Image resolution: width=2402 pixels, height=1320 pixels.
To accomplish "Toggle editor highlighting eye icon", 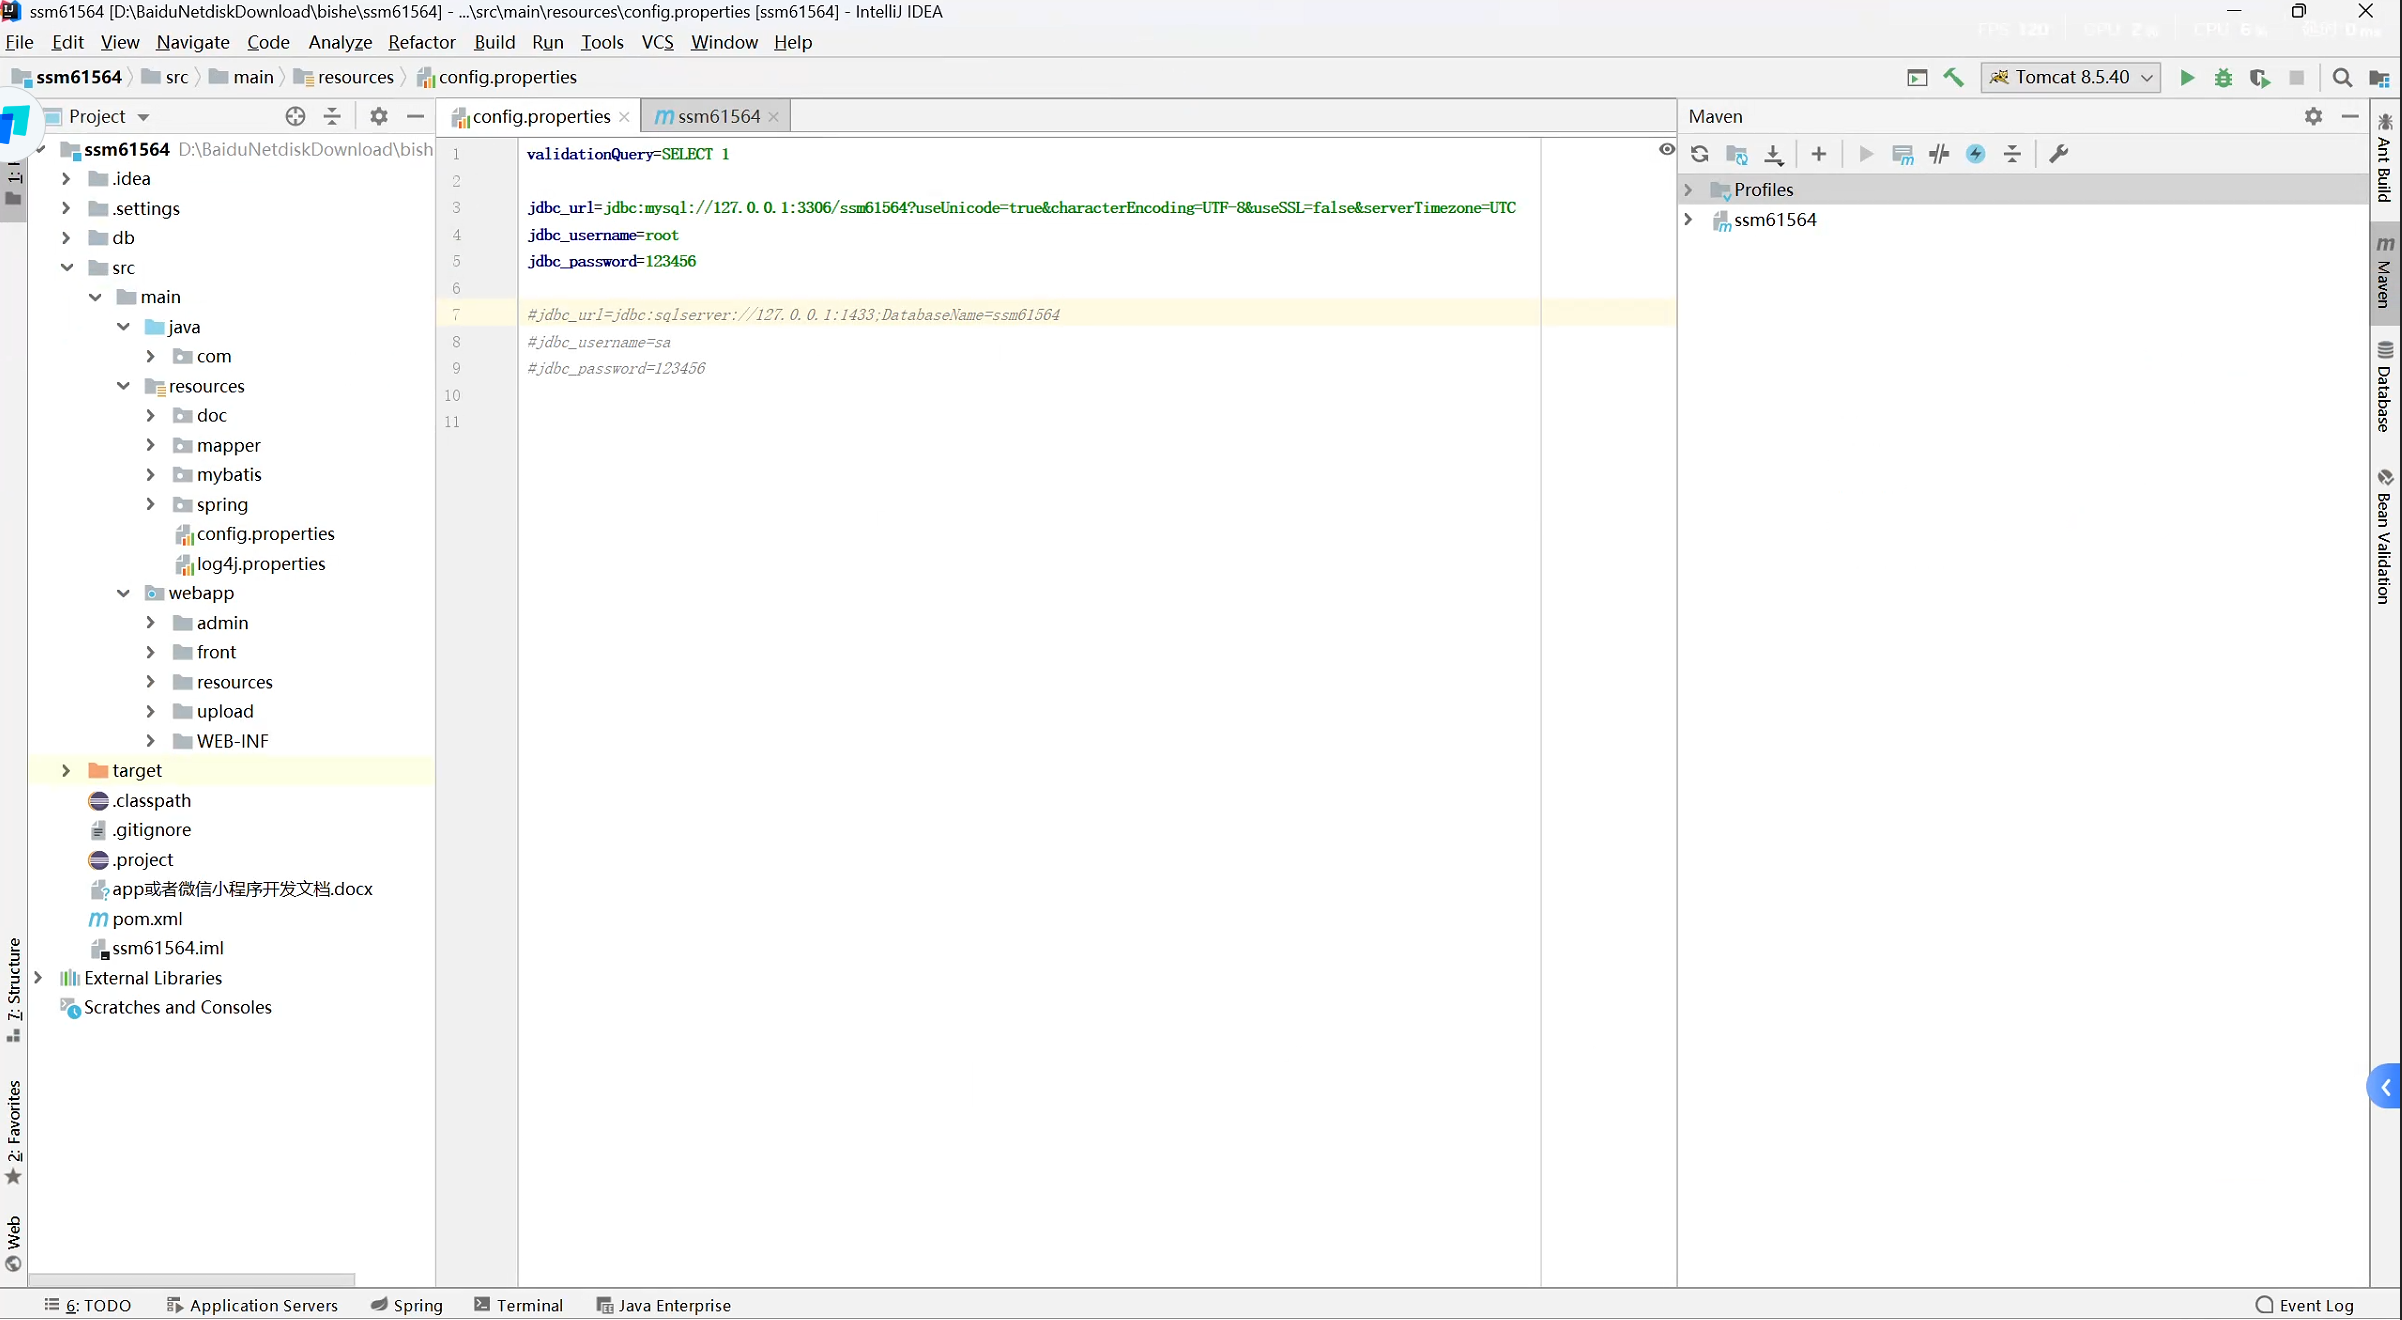I will tap(1666, 149).
